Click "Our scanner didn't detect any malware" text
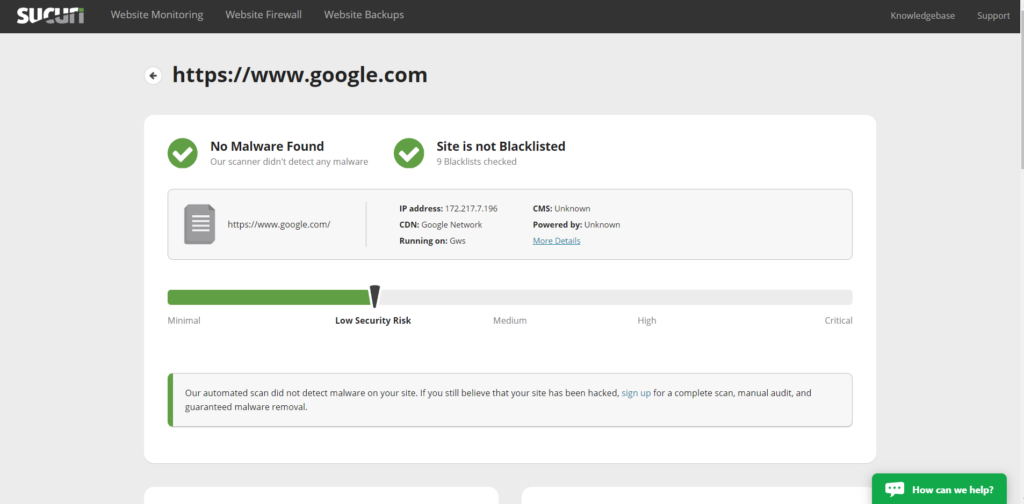 pyautogui.click(x=289, y=162)
